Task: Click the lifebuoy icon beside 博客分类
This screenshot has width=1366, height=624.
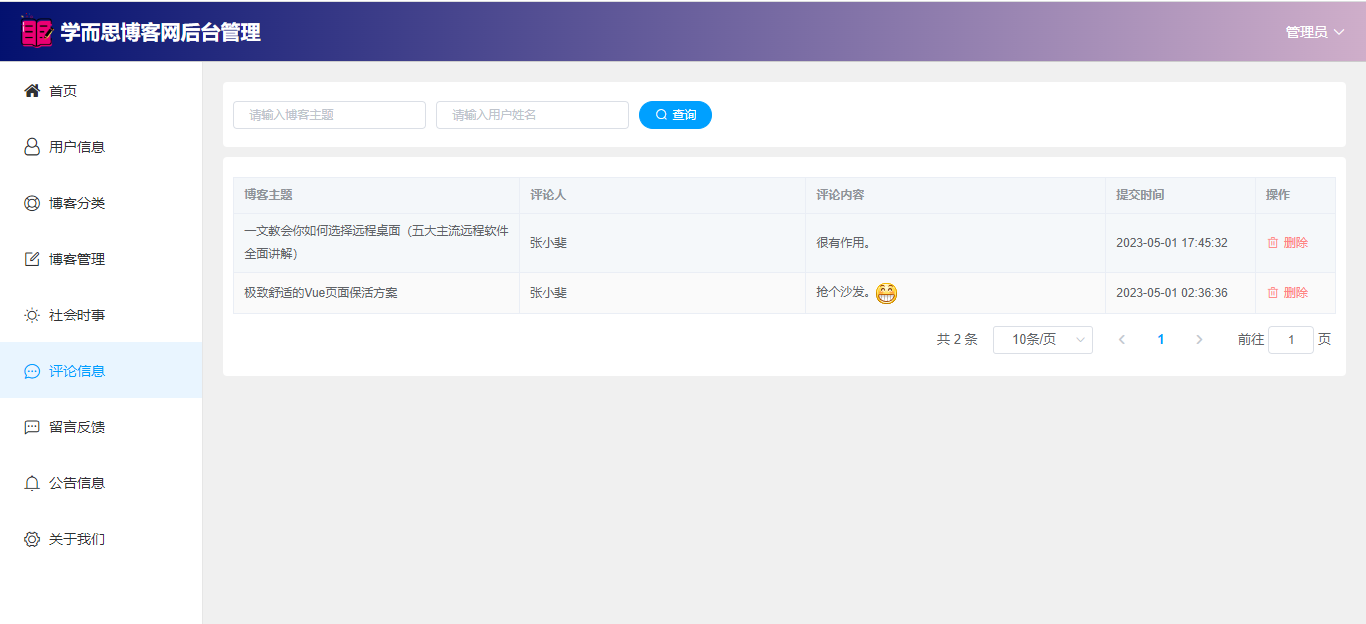Action: (32, 203)
